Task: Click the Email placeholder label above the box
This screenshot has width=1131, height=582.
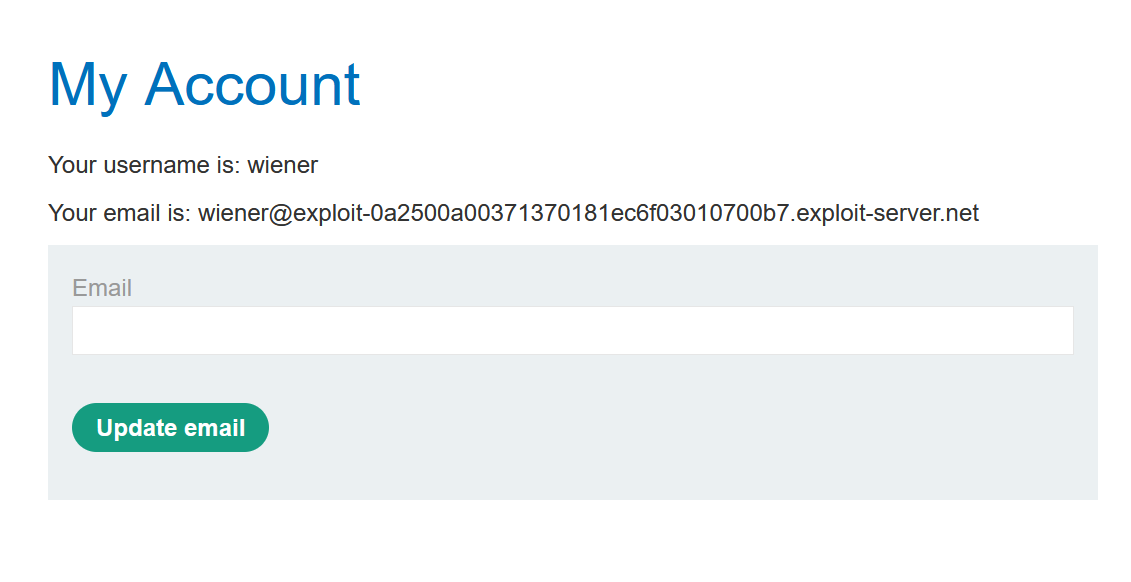Action: click(x=104, y=288)
